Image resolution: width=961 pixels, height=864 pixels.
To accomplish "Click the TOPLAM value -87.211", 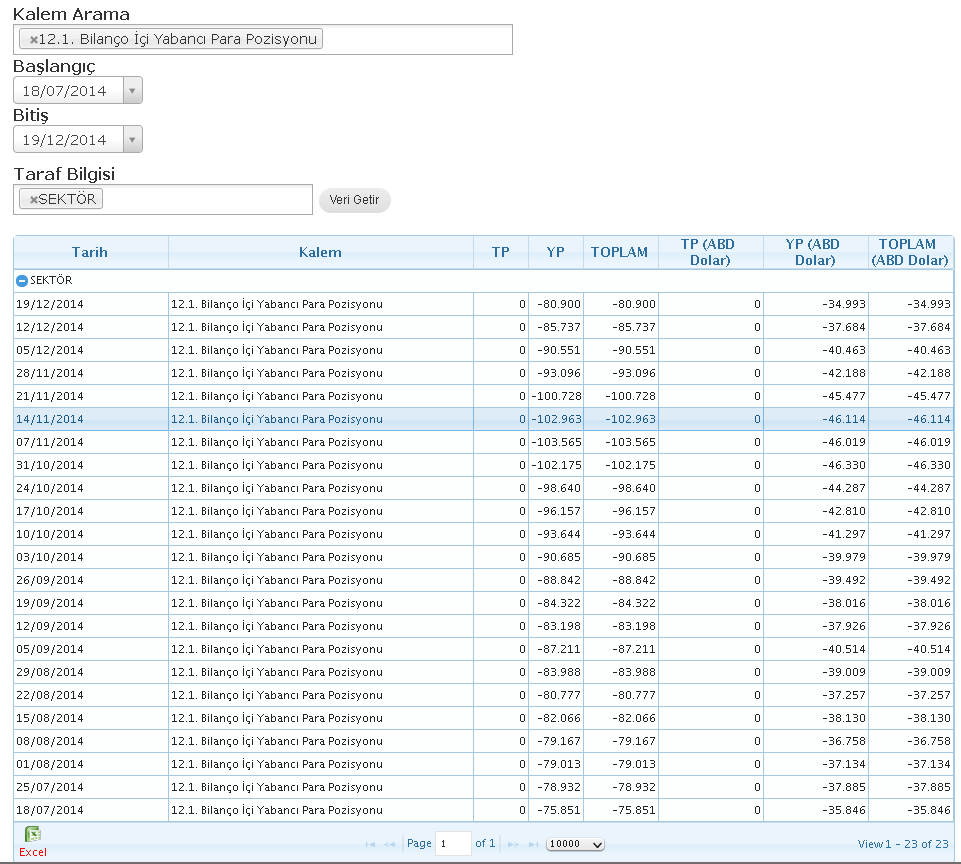I will click(634, 649).
